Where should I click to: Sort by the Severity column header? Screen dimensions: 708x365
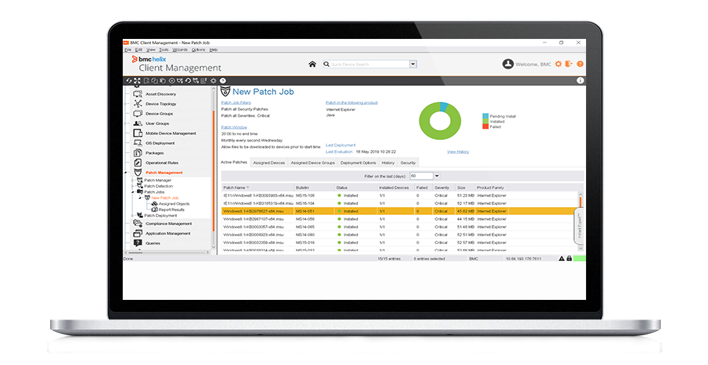[x=443, y=187]
